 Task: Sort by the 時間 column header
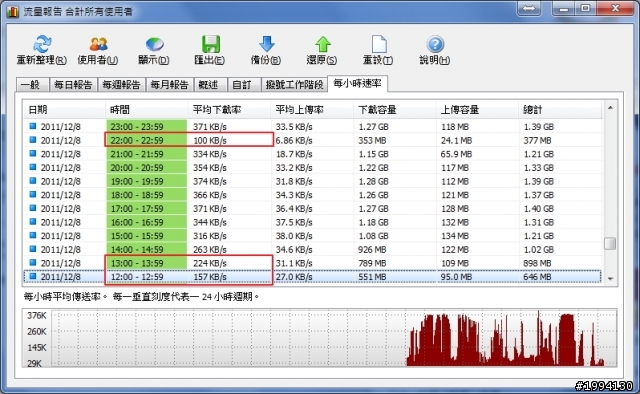[x=147, y=109]
